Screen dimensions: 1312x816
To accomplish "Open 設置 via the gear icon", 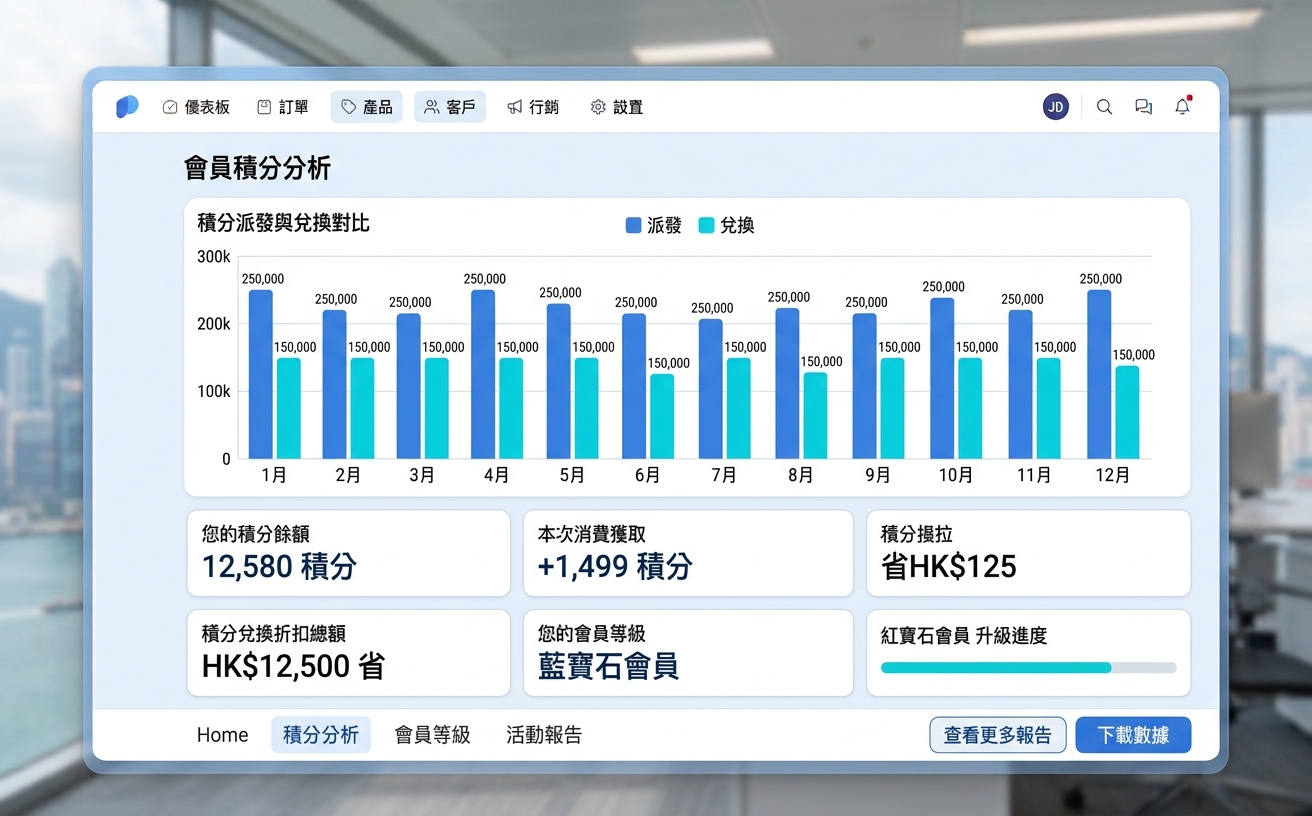I will pyautogui.click(x=598, y=107).
